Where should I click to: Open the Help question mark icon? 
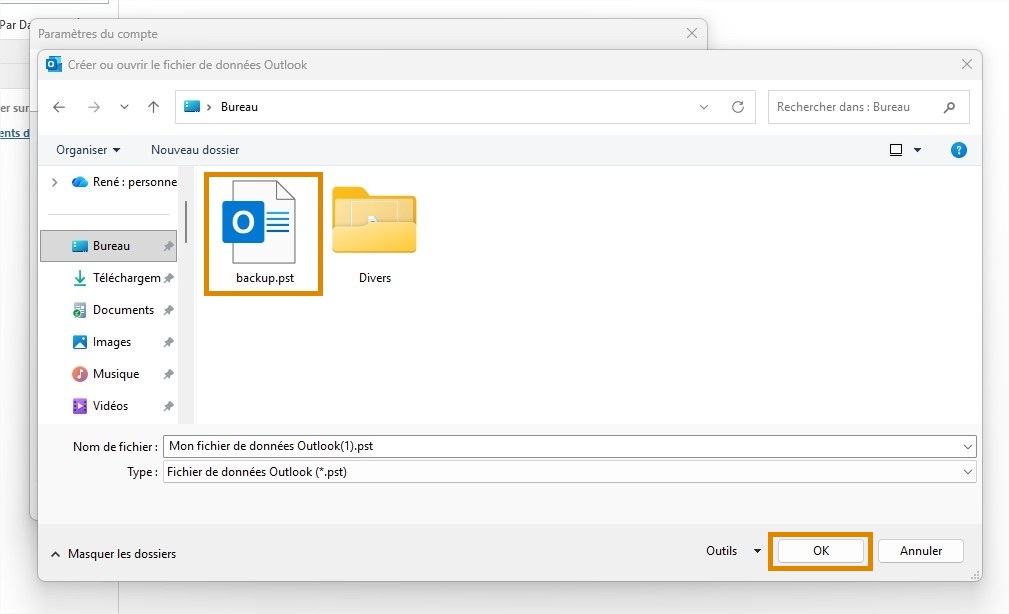(x=958, y=150)
